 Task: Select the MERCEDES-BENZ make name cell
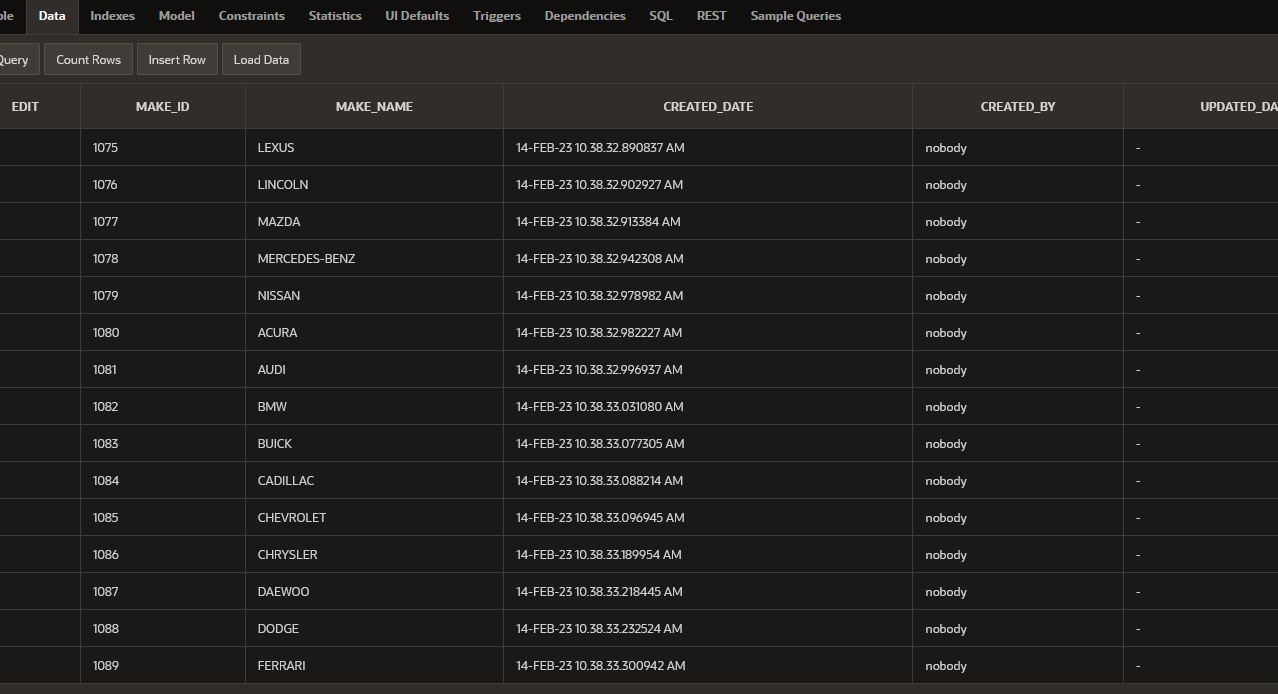[x=374, y=259]
